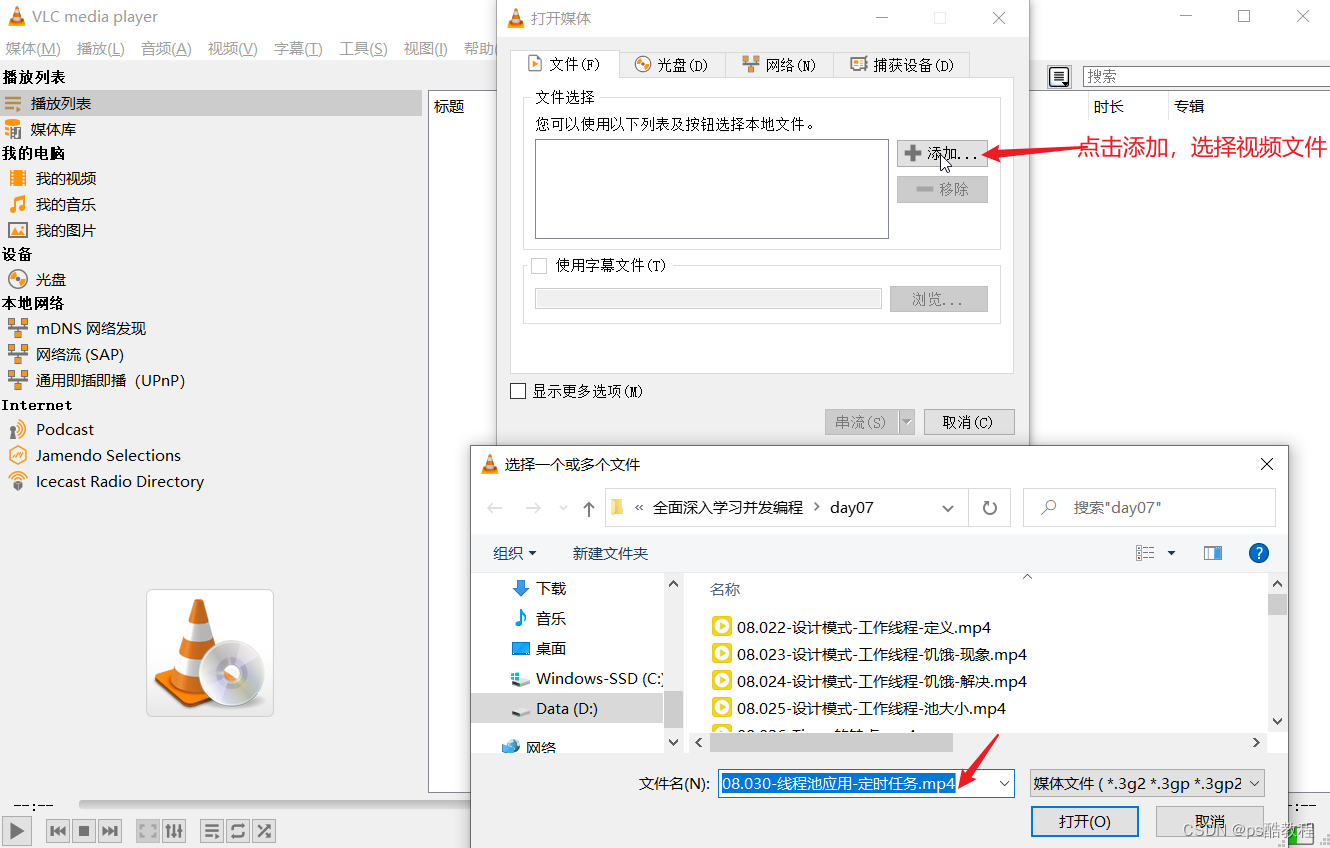Open the Playback (播放) menu
This screenshot has width=1330, height=848.
point(100,49)
